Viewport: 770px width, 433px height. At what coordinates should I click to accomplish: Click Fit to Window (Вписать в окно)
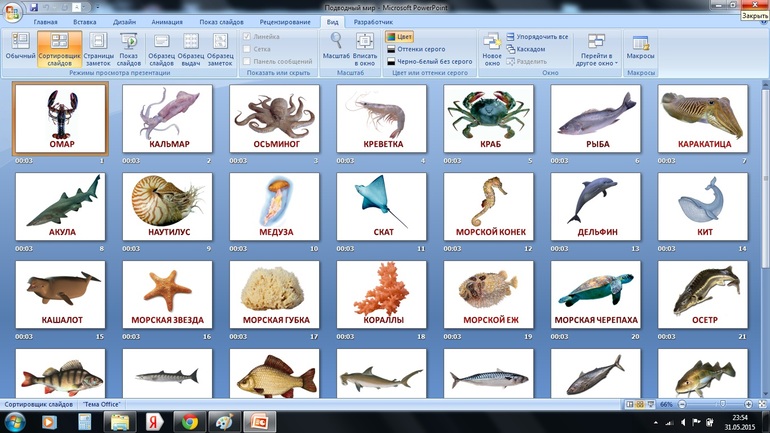[365, 47]
